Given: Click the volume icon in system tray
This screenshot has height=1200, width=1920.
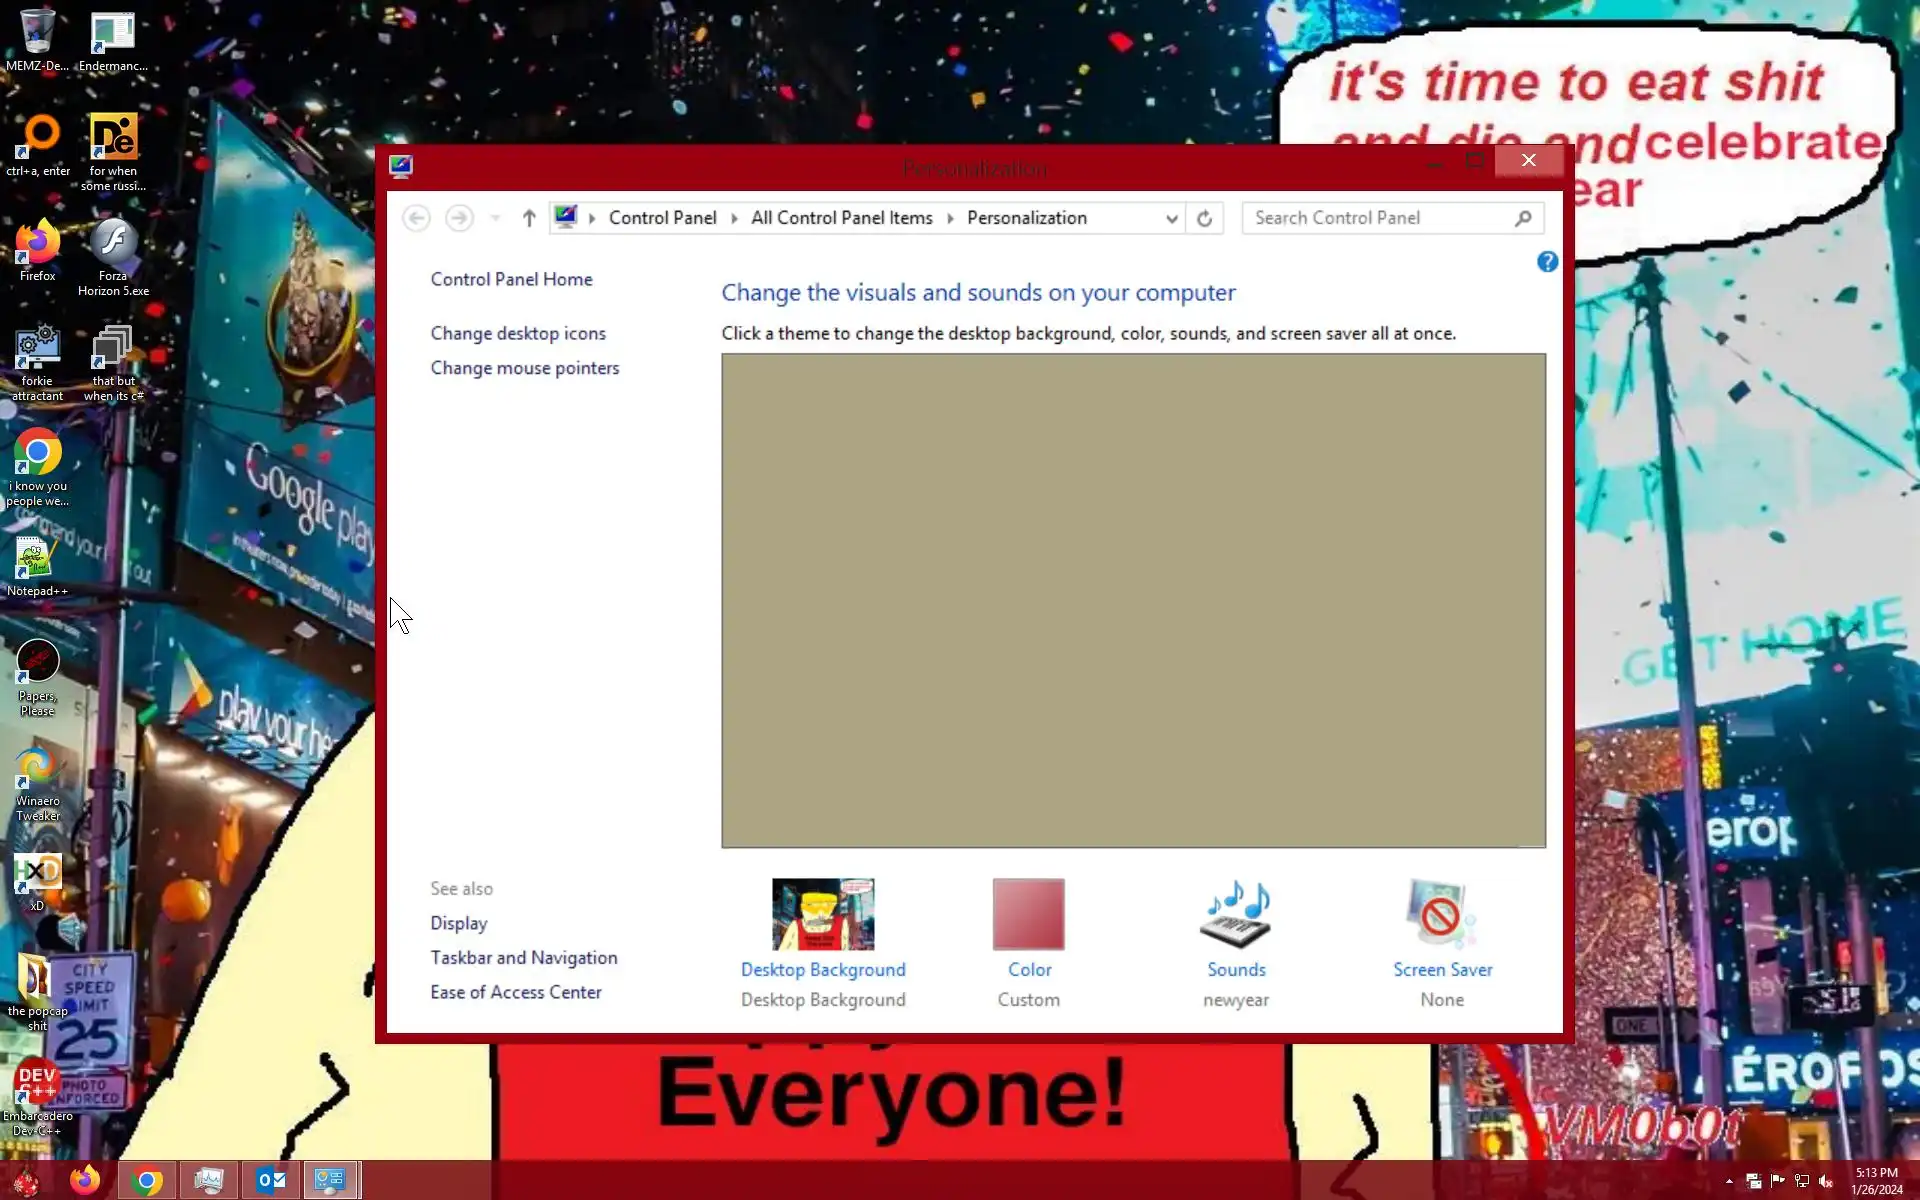Looking at the screenshot, I should point(1826,1181).
